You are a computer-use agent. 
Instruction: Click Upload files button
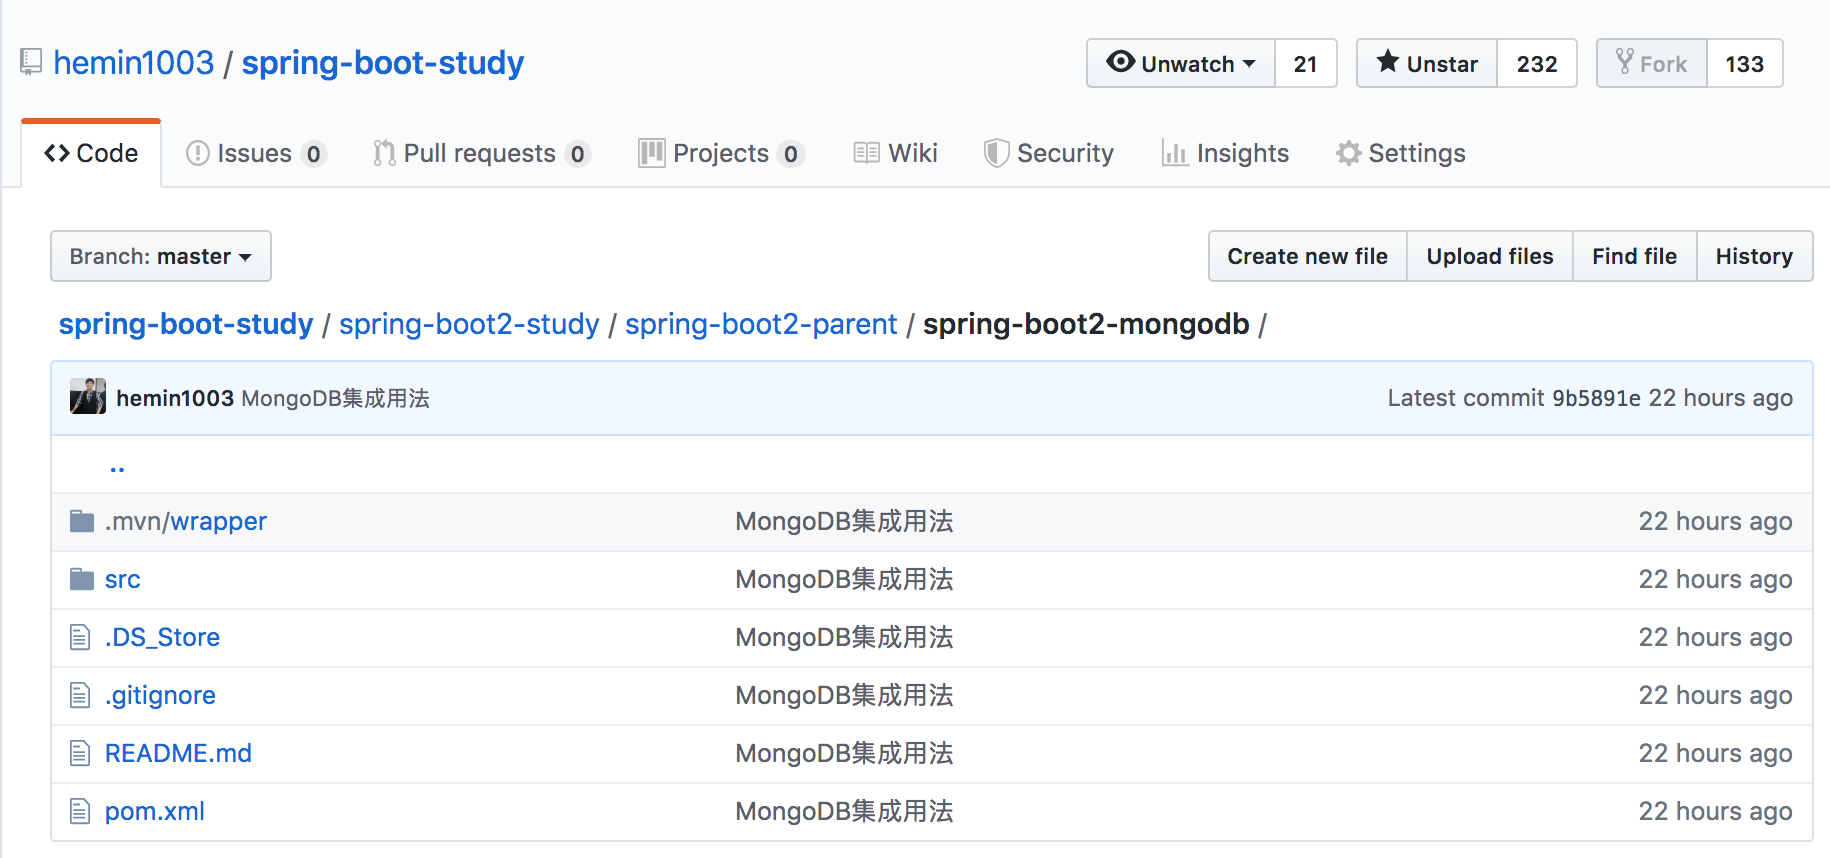tap(1490, 256)
